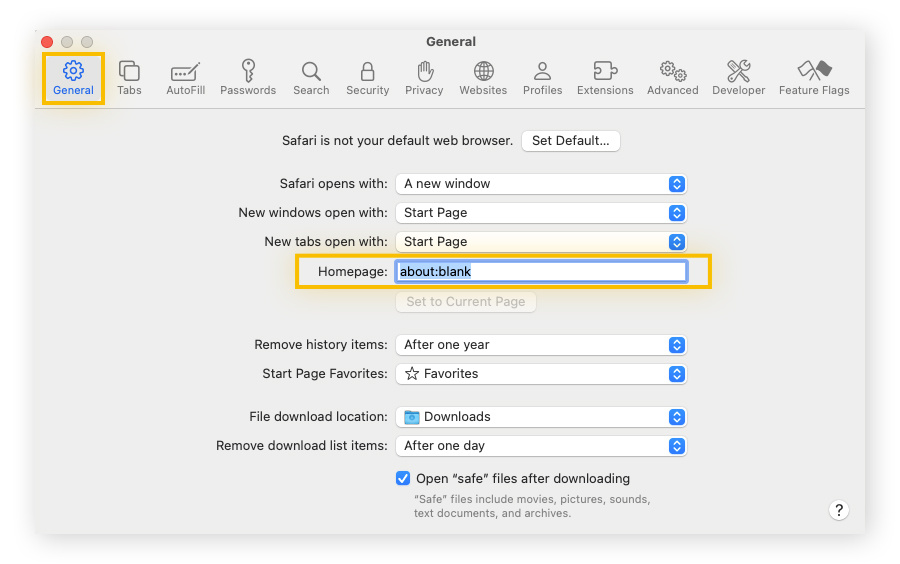Open the Websites globe icon
Image resolution: width=900 pixels, height=564 pixels.
483,78
